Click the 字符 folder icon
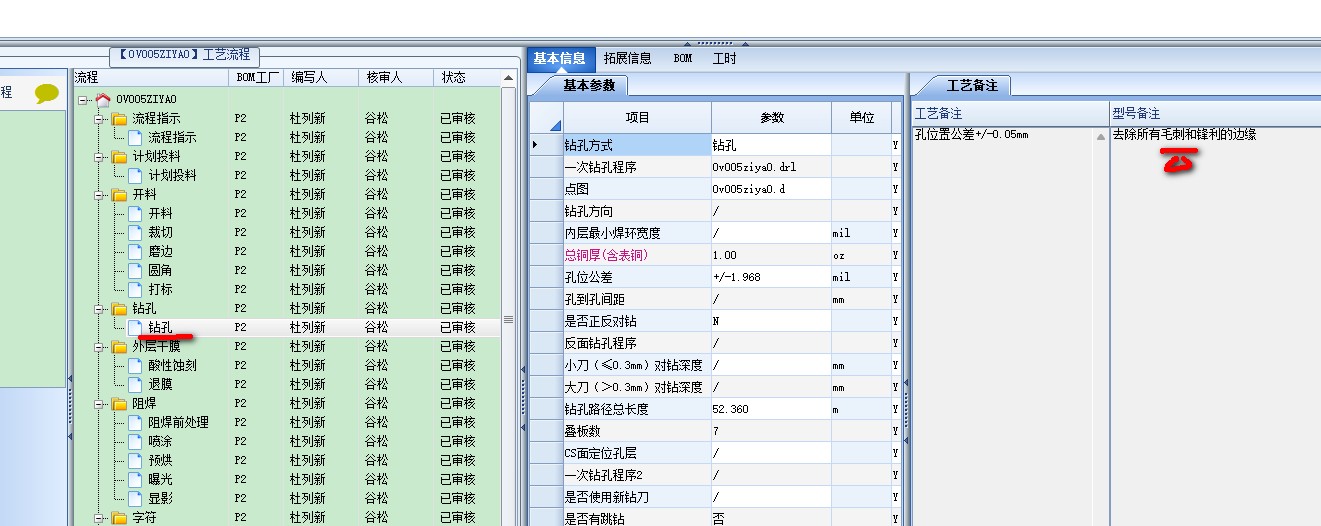 120,518
